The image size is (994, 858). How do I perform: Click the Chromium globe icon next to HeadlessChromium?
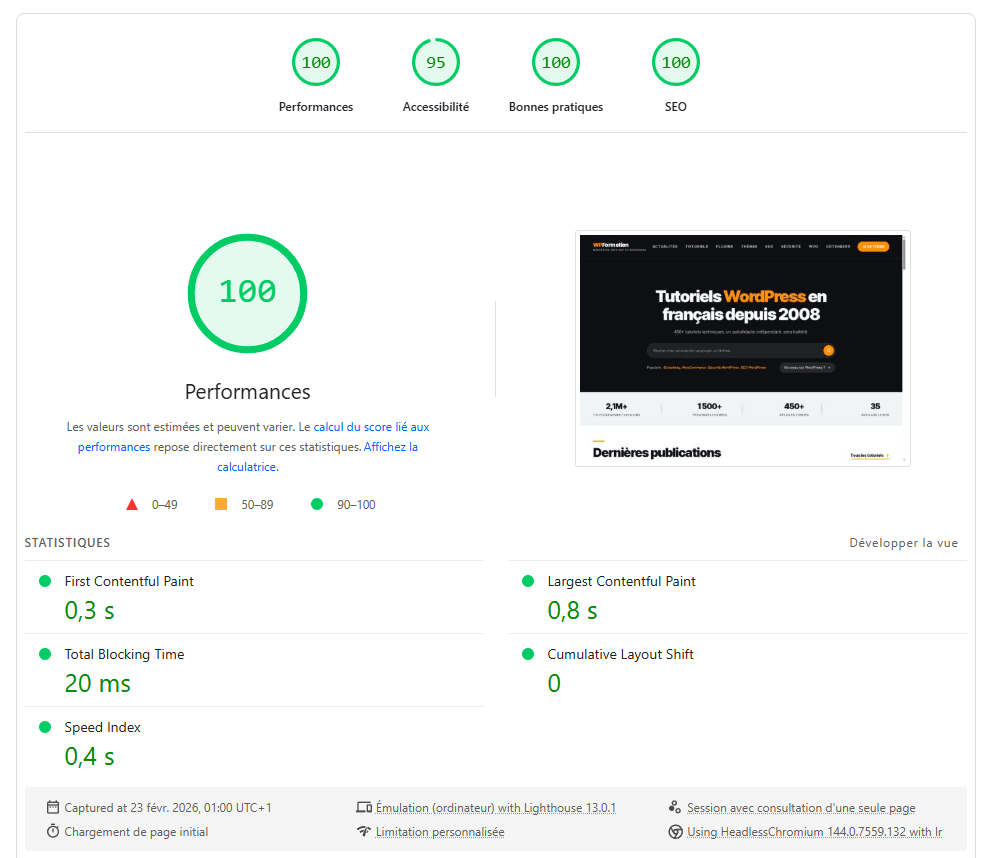[675, 831]
